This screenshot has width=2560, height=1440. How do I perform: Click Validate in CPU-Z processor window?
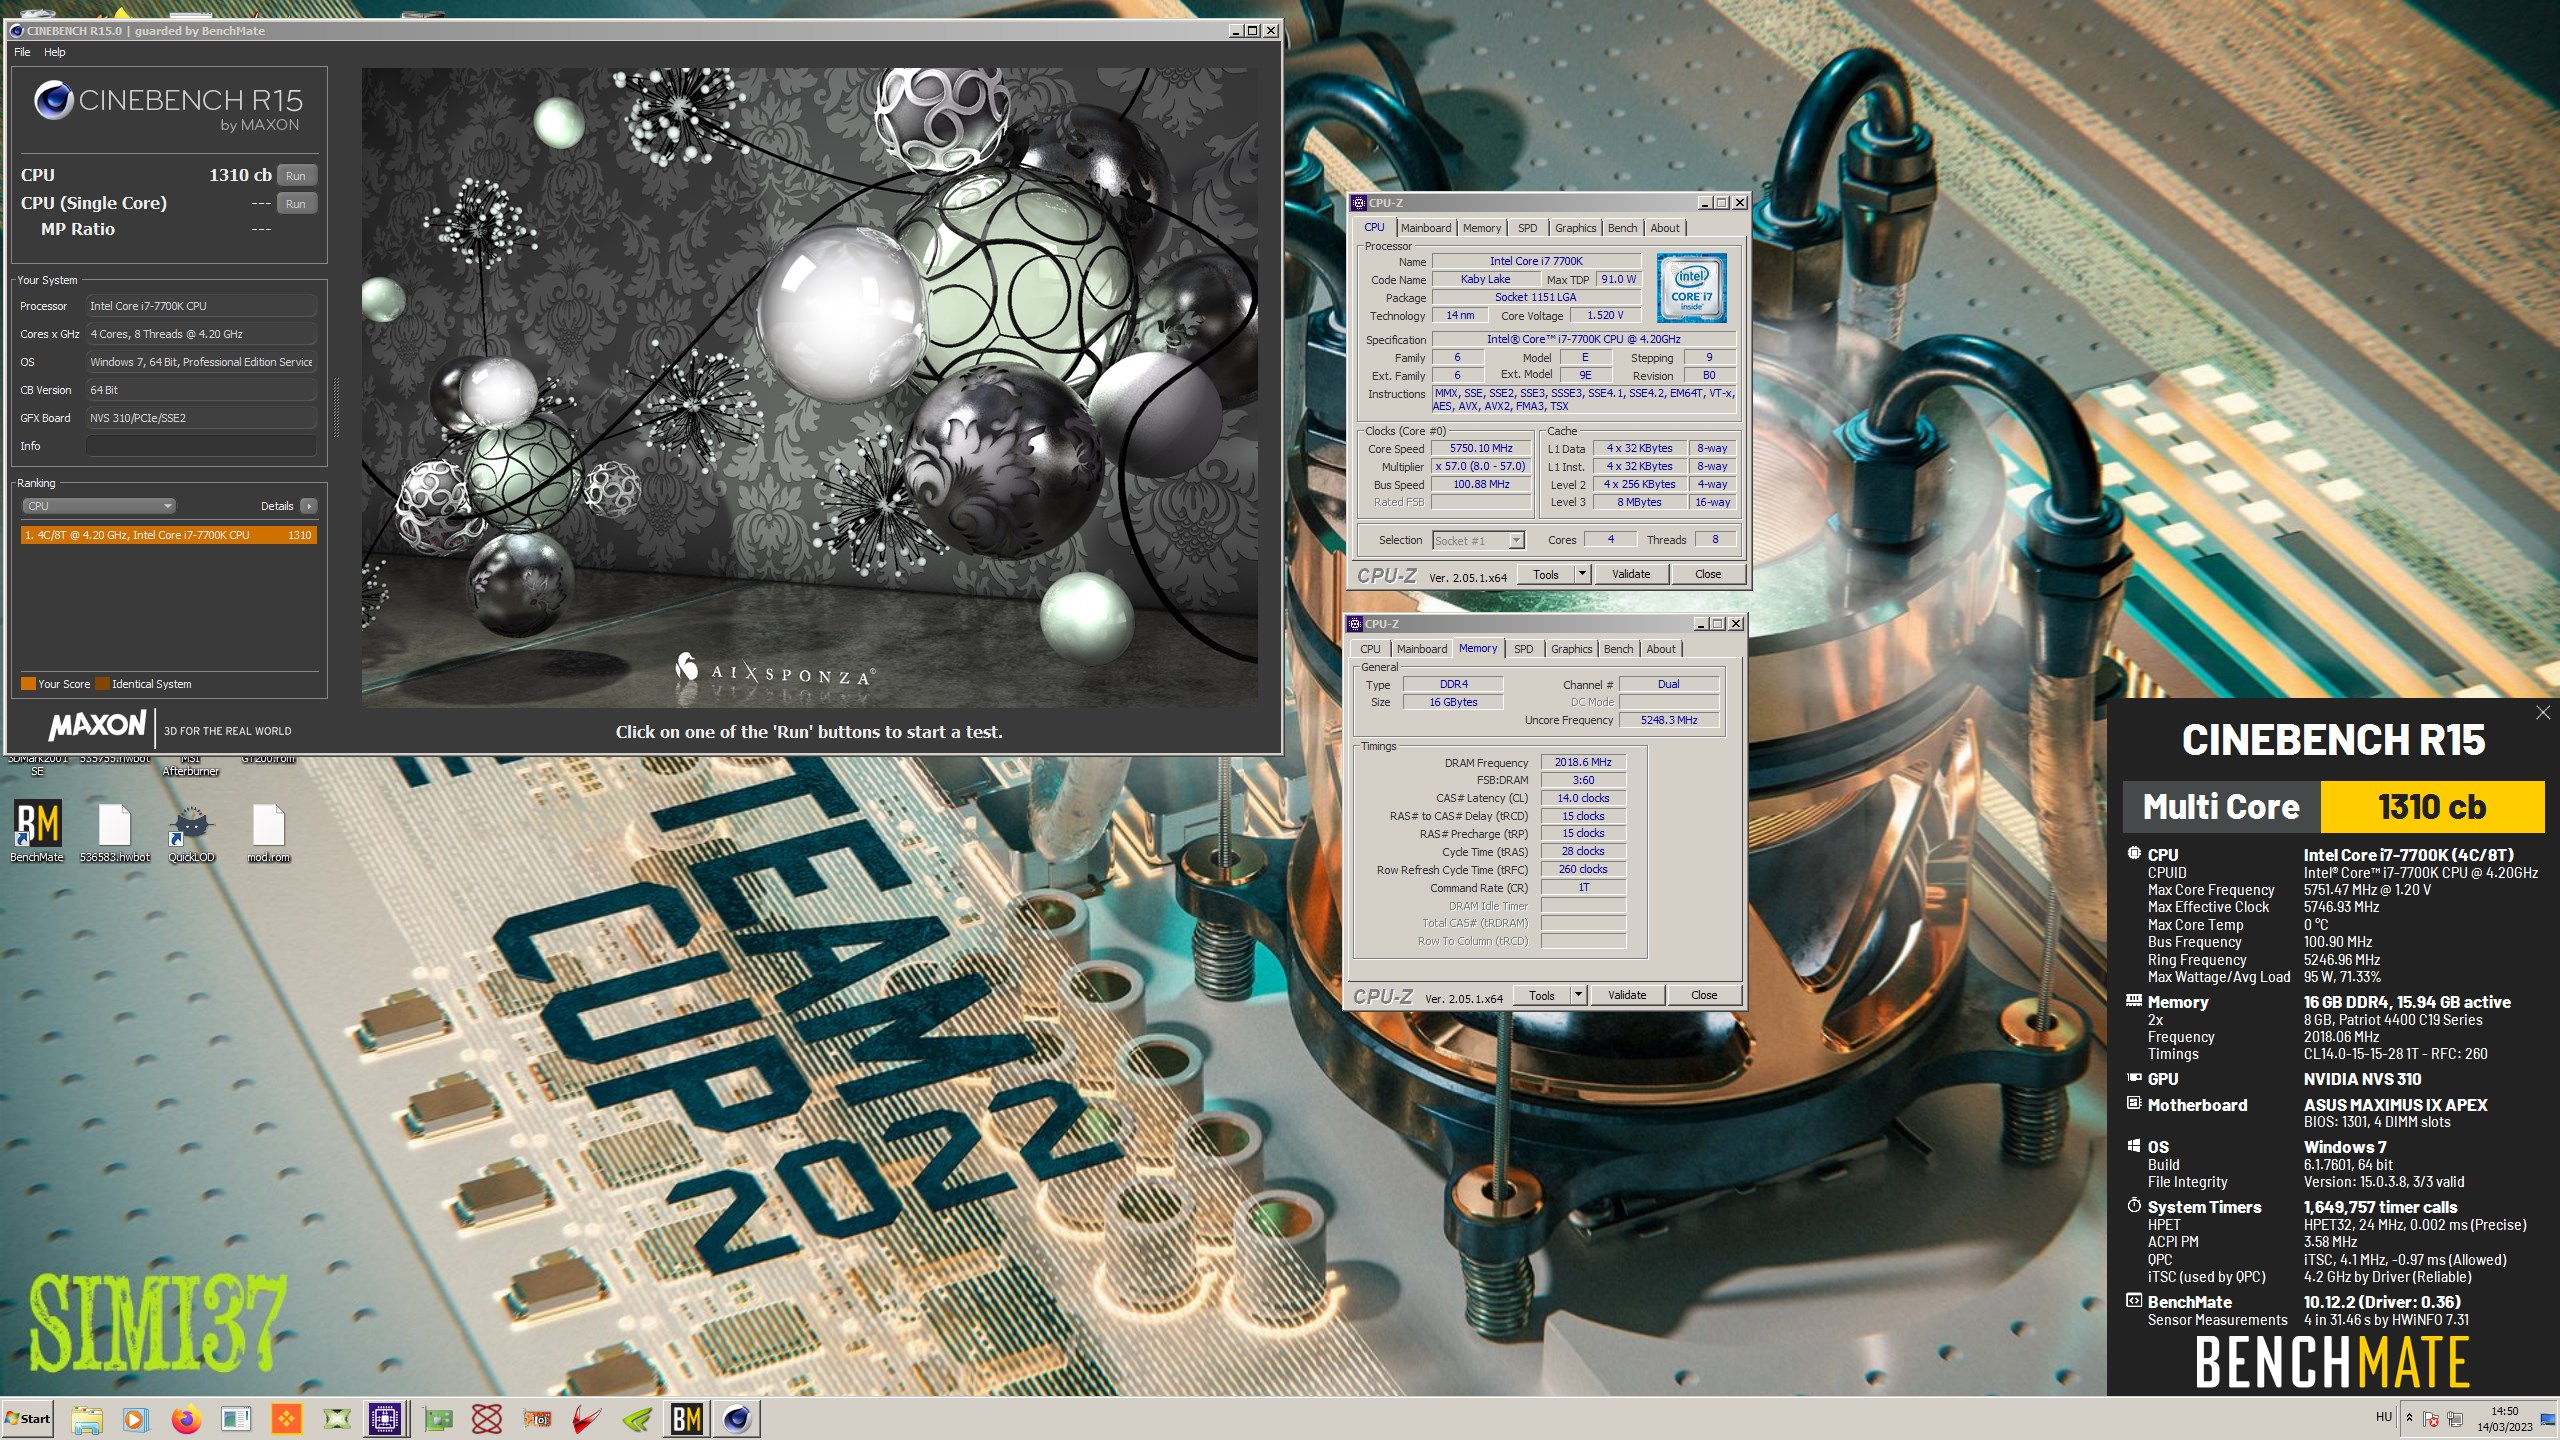1631,574
